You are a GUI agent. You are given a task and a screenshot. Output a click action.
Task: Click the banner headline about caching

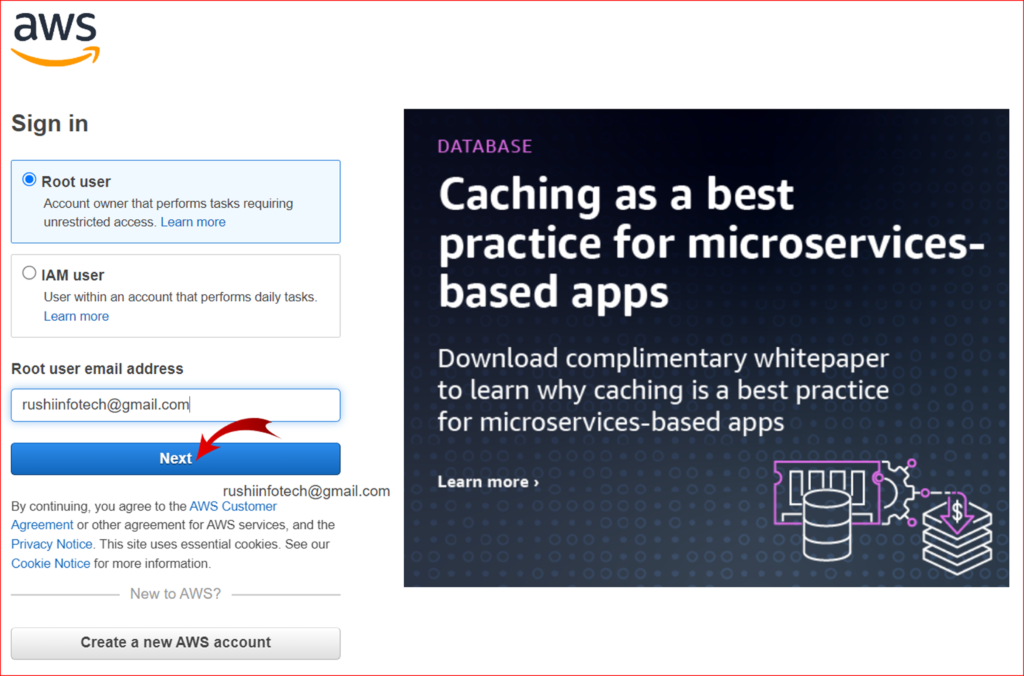pyautogui.click(x=711, y=242)
